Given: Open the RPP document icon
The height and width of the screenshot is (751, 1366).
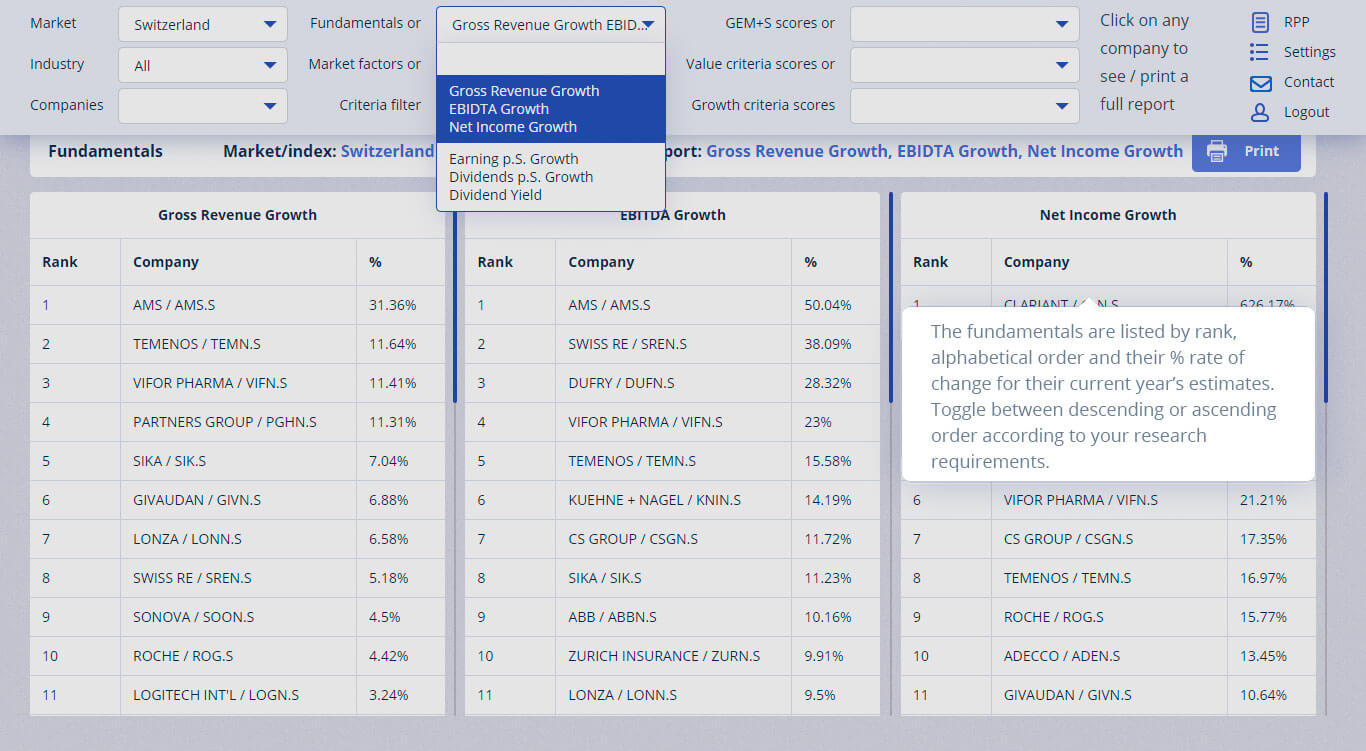Looking at the screenshot, I should point(1260,22).
